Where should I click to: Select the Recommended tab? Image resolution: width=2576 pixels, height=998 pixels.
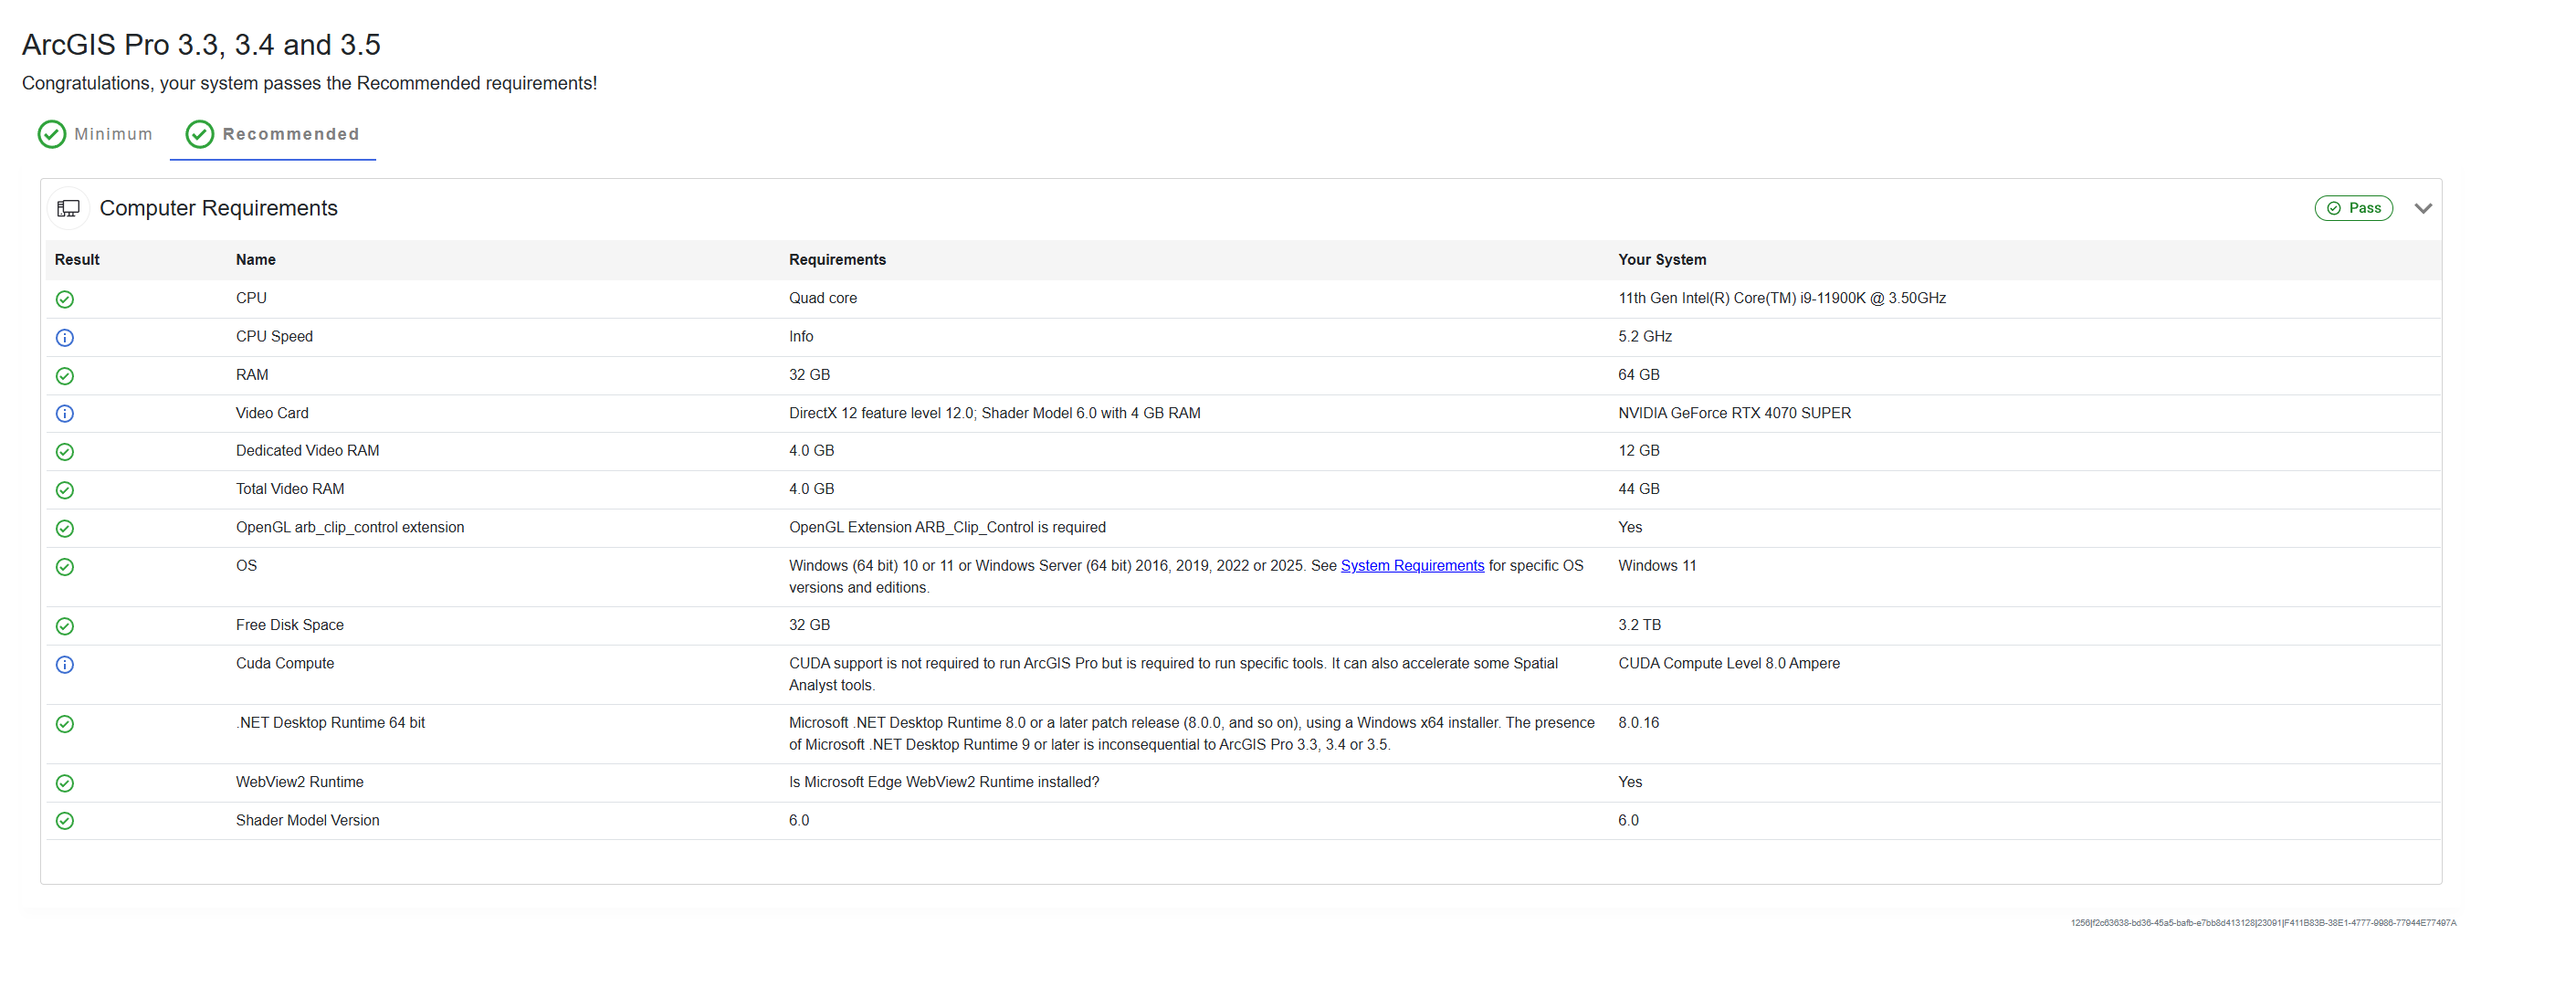tap(272, 133)
